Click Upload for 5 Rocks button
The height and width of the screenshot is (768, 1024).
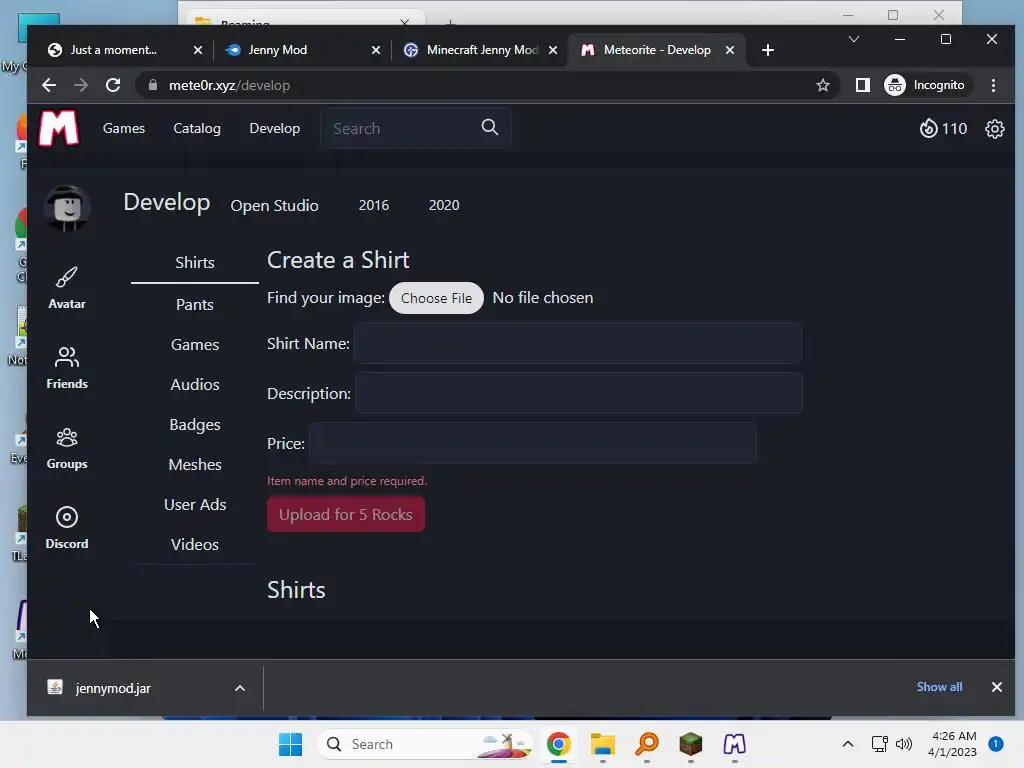click(345, 514)
